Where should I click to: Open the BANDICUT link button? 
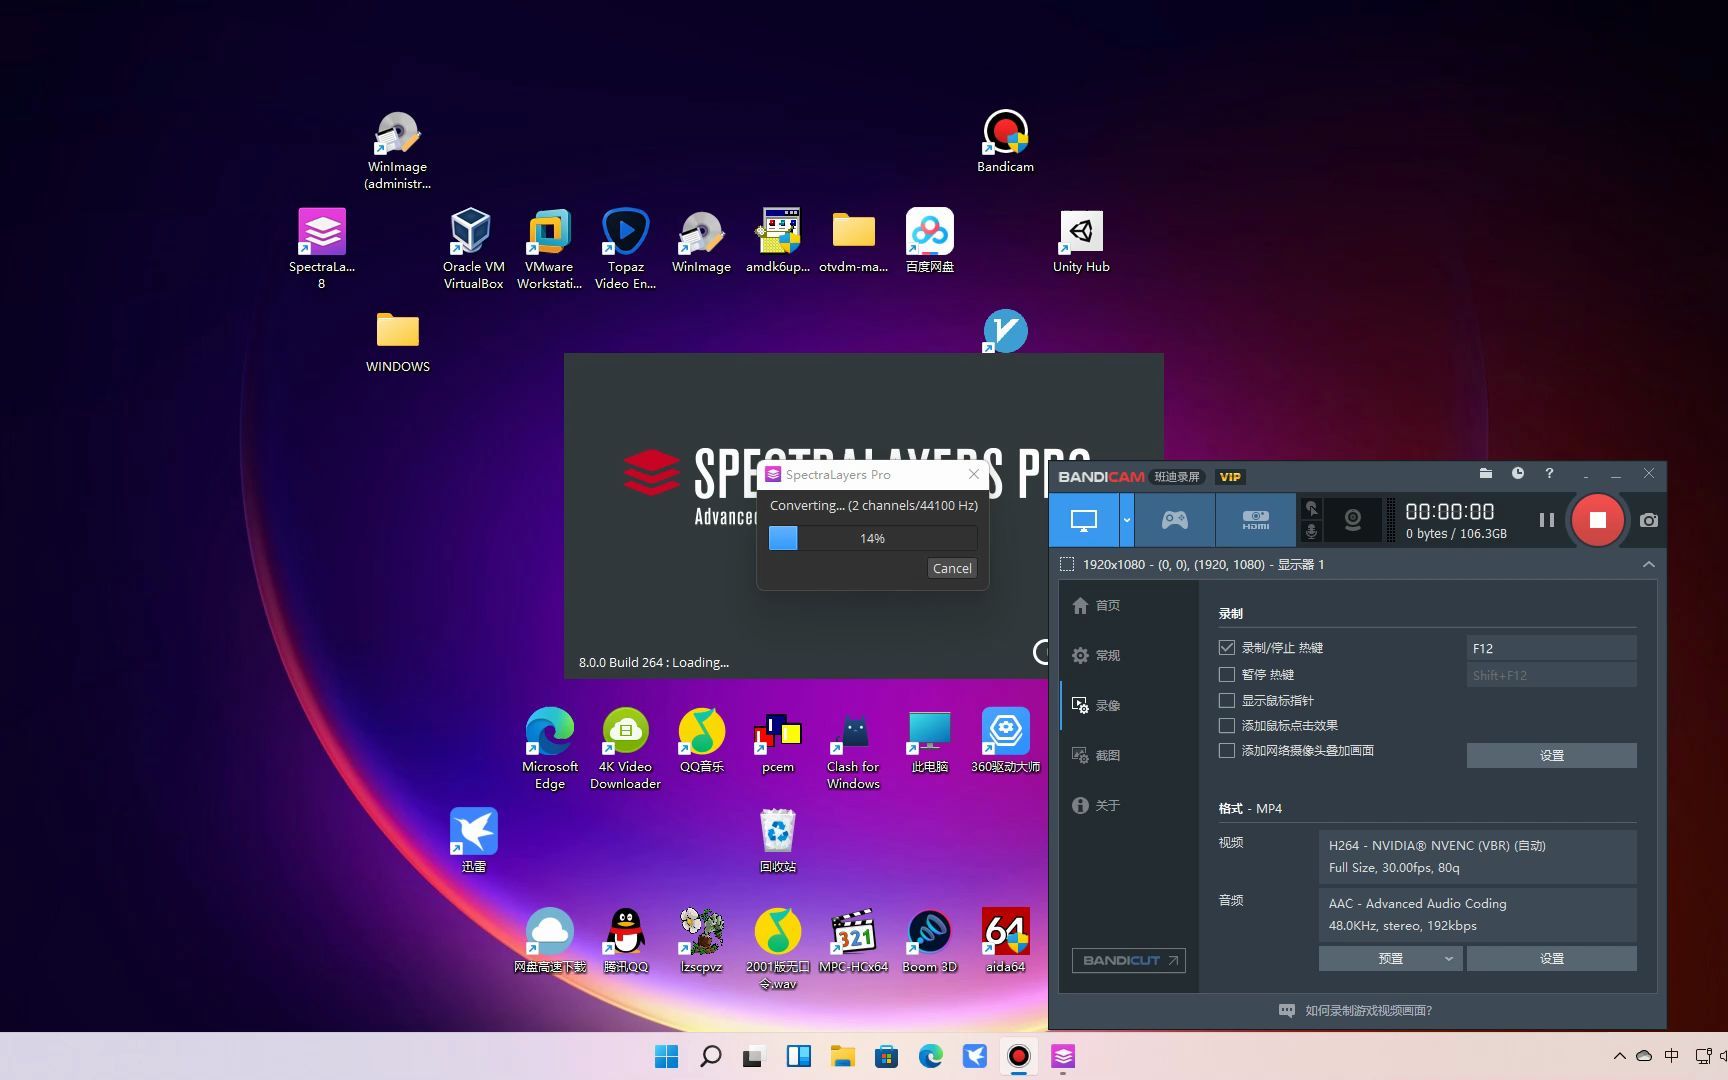click(1129, 960)
